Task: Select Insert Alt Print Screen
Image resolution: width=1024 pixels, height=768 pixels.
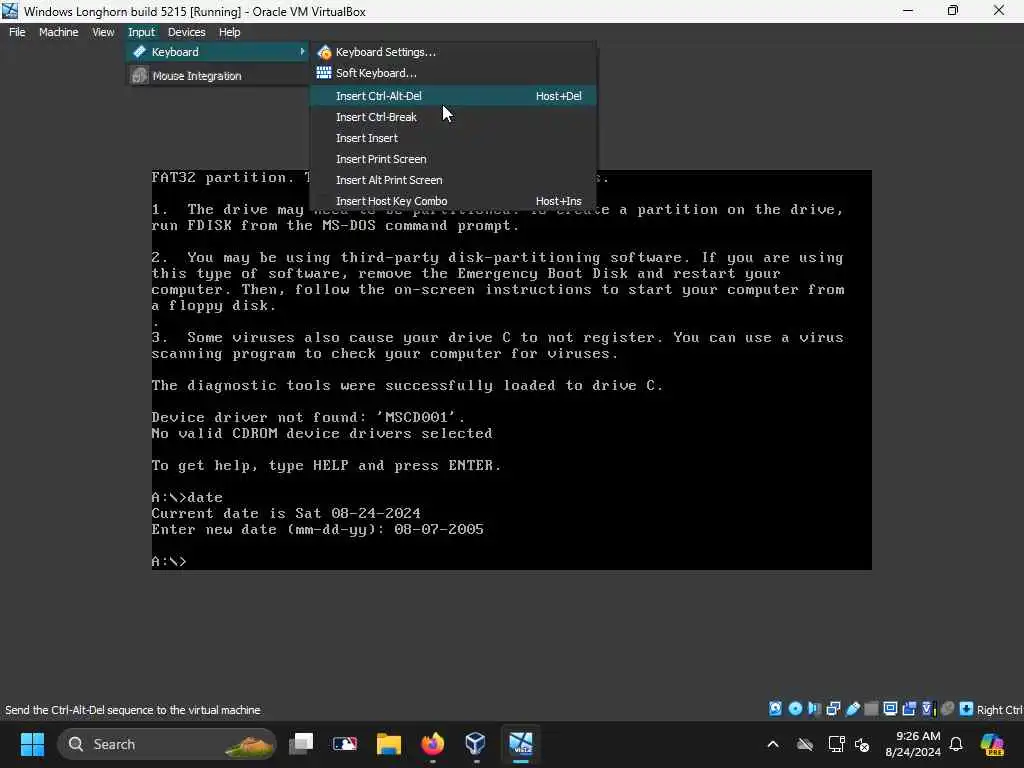Action: click(x=453, y=180)
